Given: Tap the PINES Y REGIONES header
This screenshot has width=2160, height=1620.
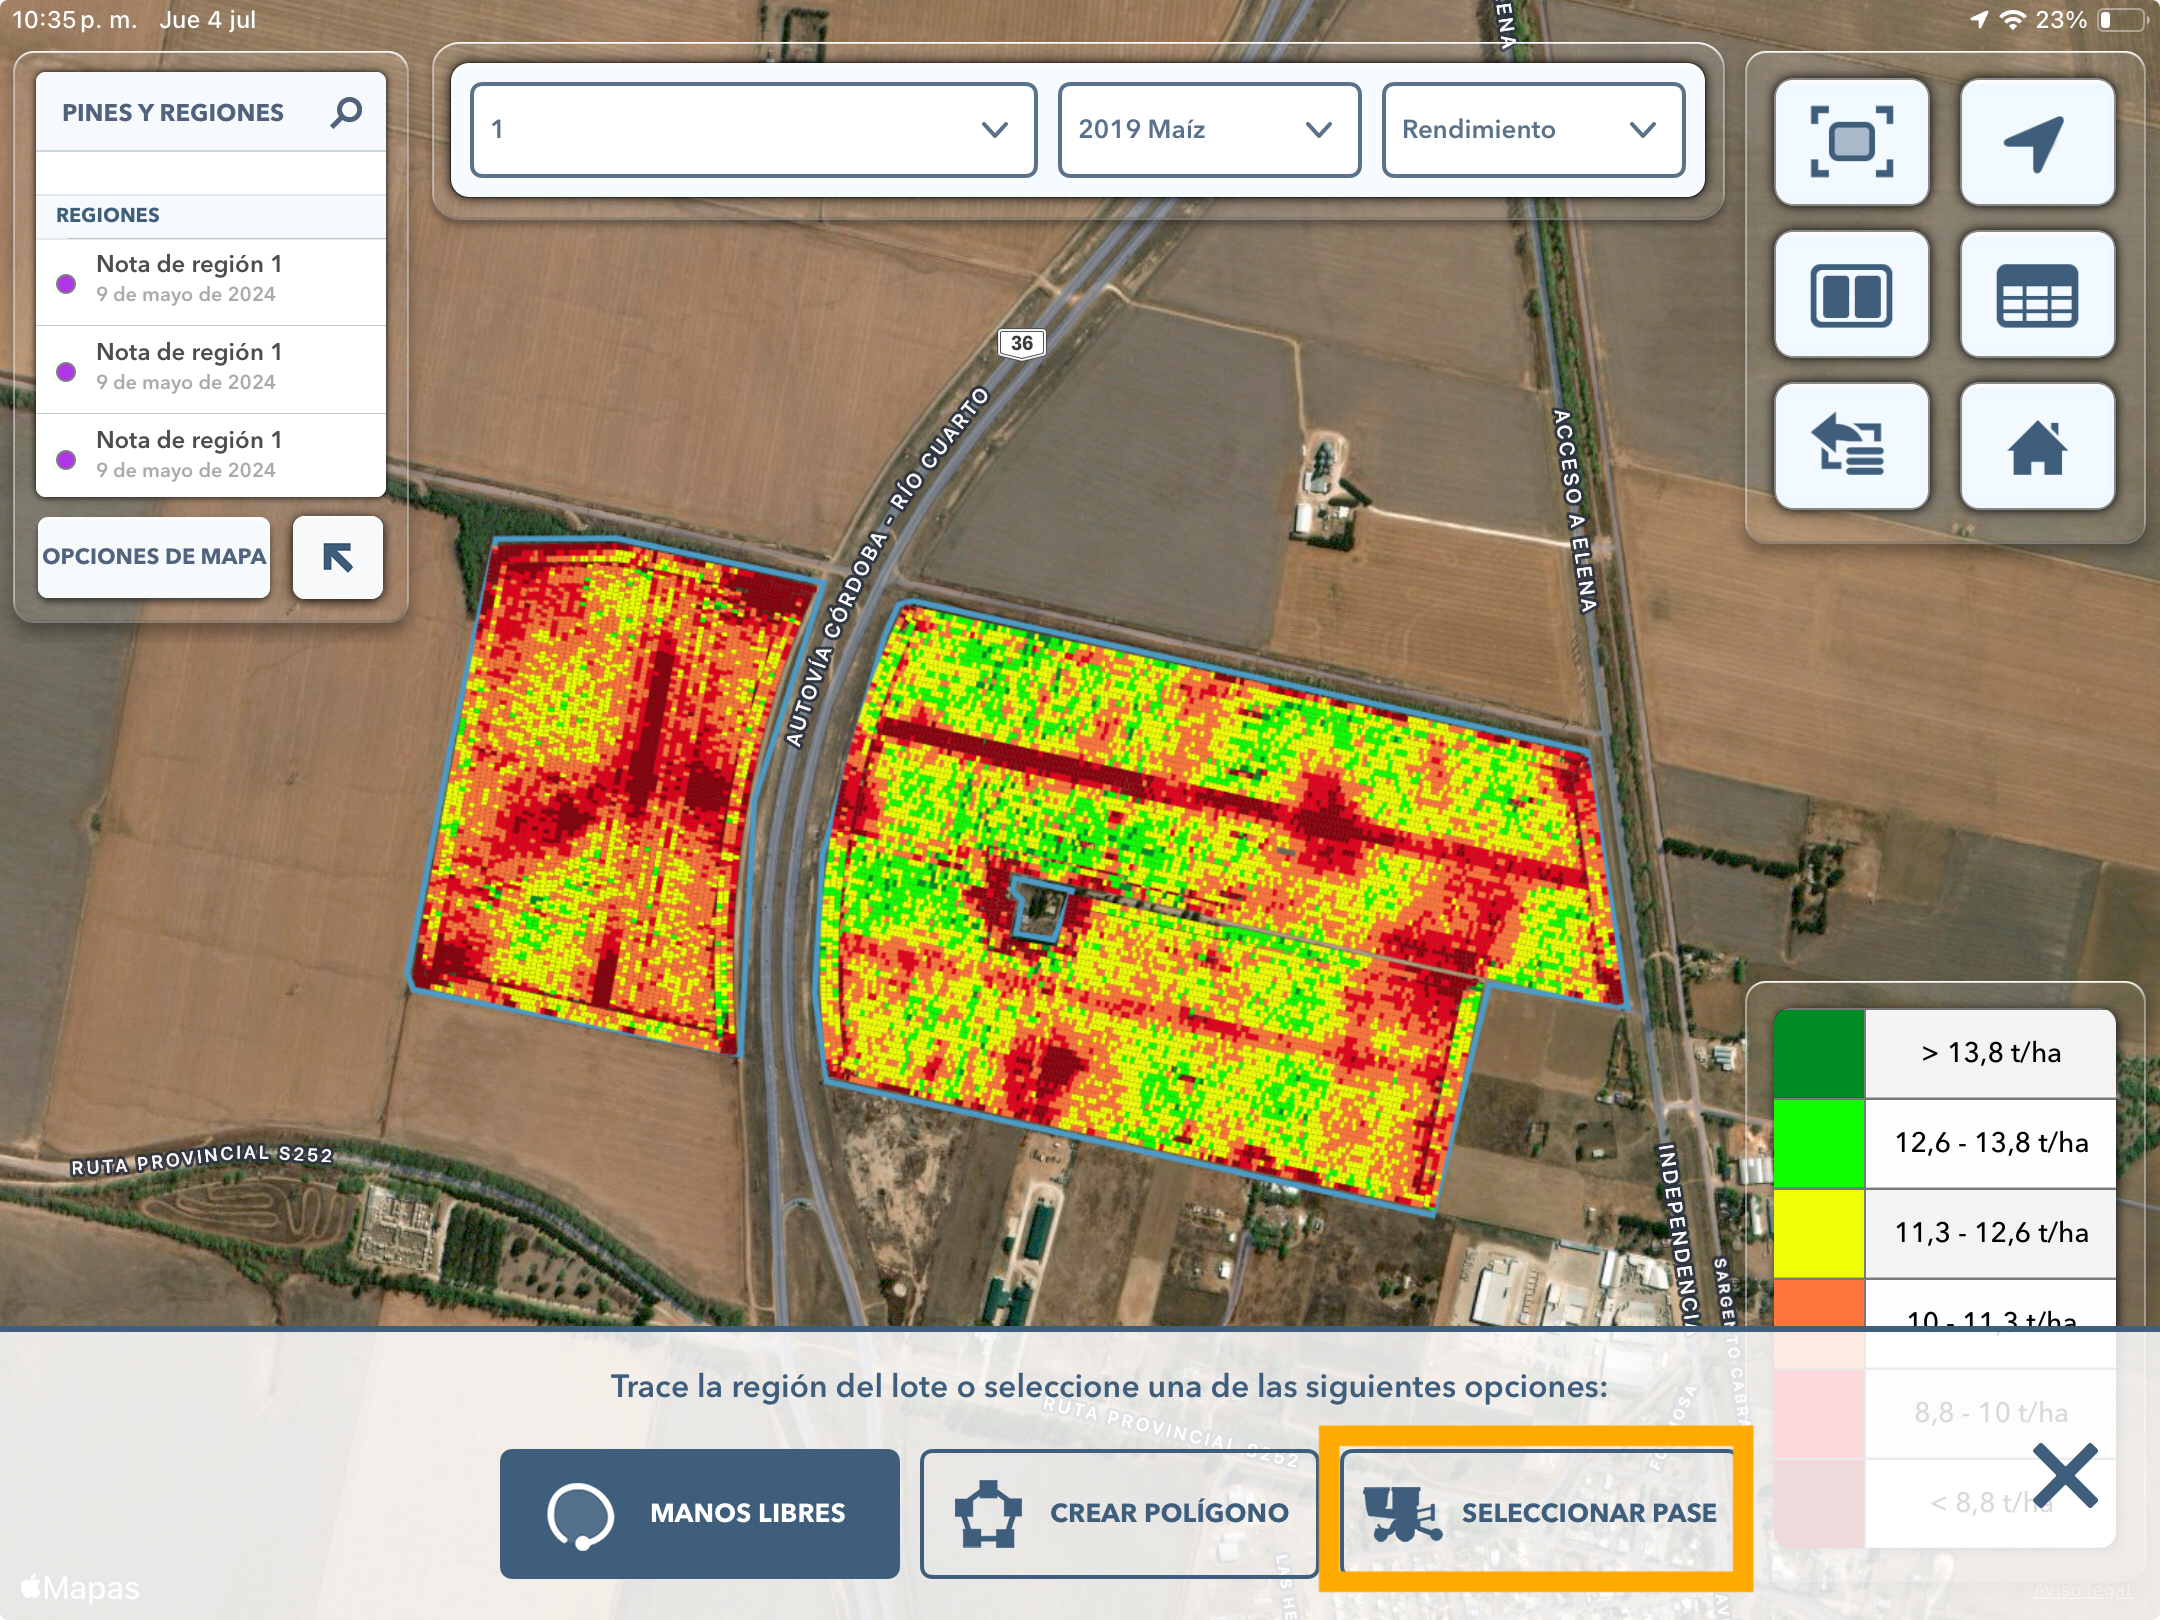Looking at the screenshot, I should pyautogui.click(x=173, y=112).
